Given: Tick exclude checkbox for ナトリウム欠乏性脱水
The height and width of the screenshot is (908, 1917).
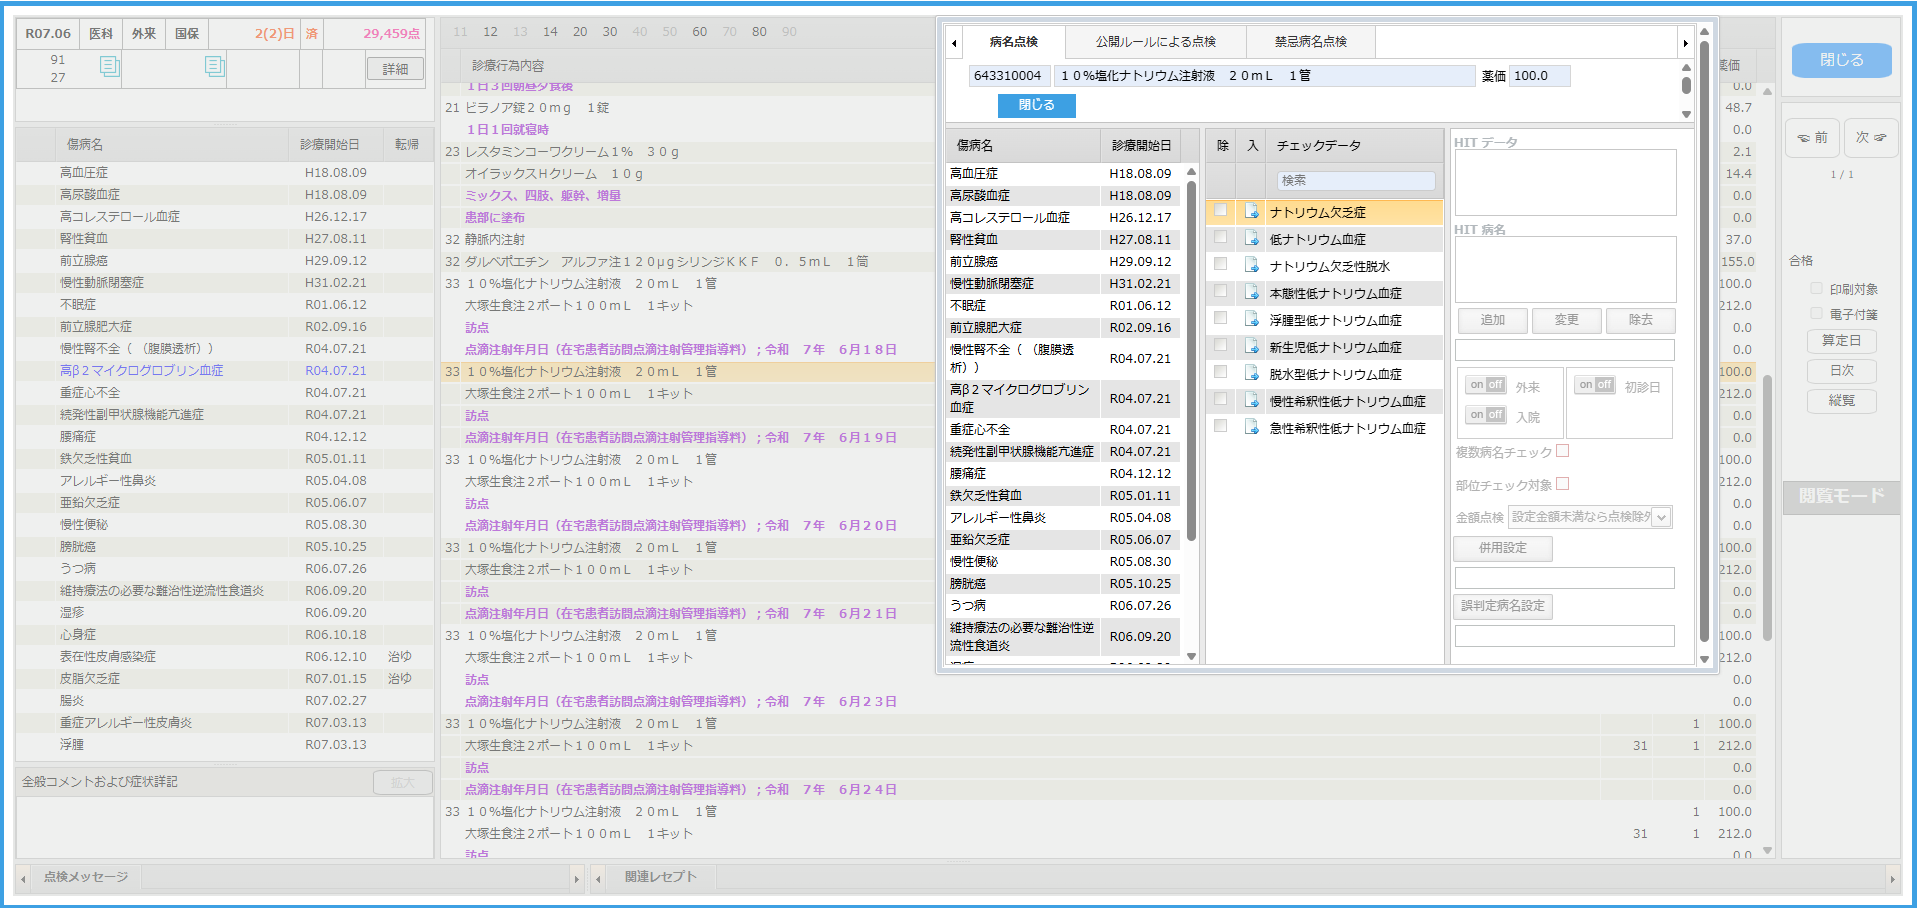Looking at the screenshot, I should point(1220,264).
